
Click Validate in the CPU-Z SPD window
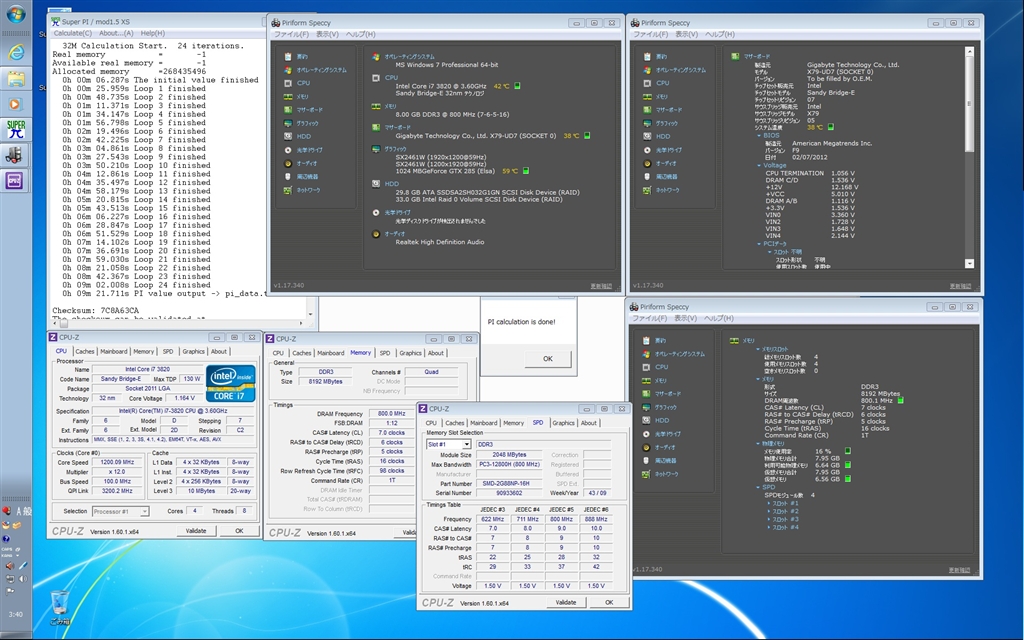click(565, 602)
